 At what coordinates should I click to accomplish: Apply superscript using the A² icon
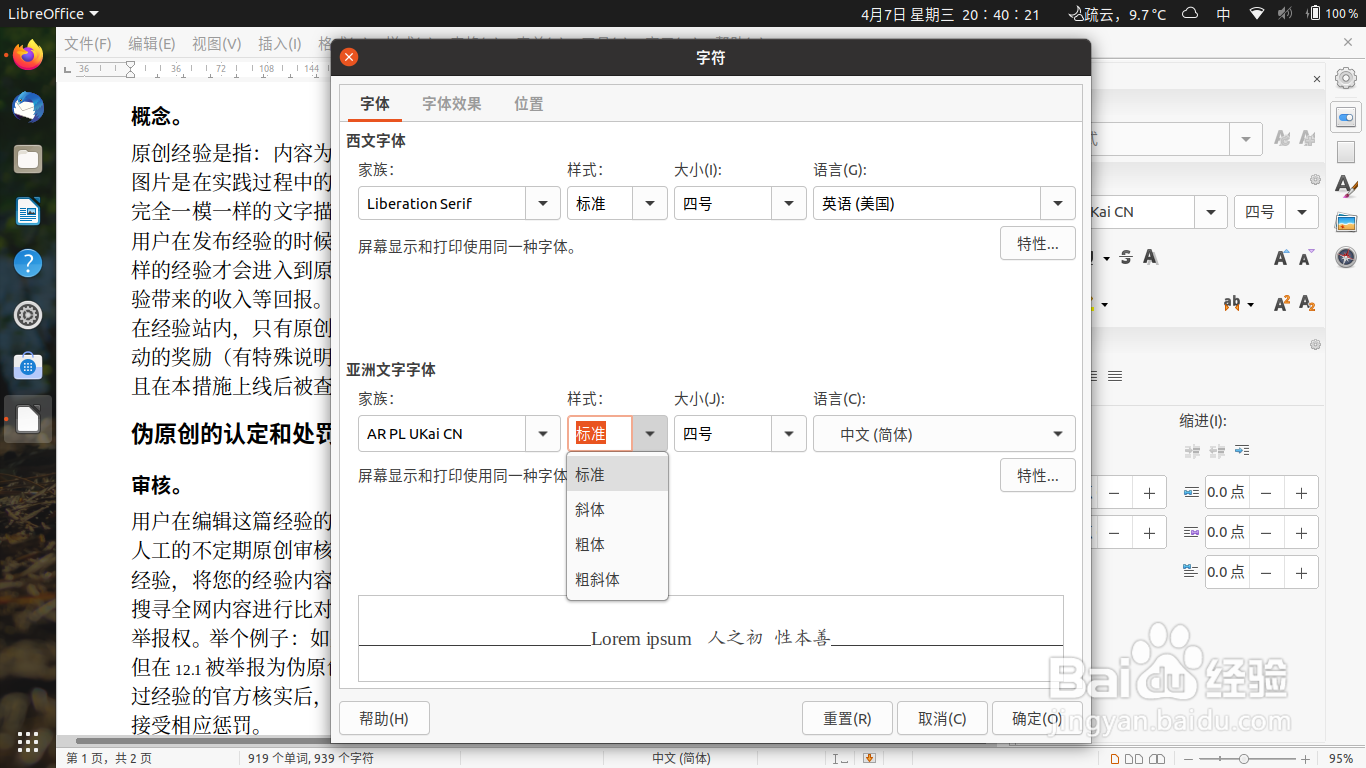(x=1281, y=303)
